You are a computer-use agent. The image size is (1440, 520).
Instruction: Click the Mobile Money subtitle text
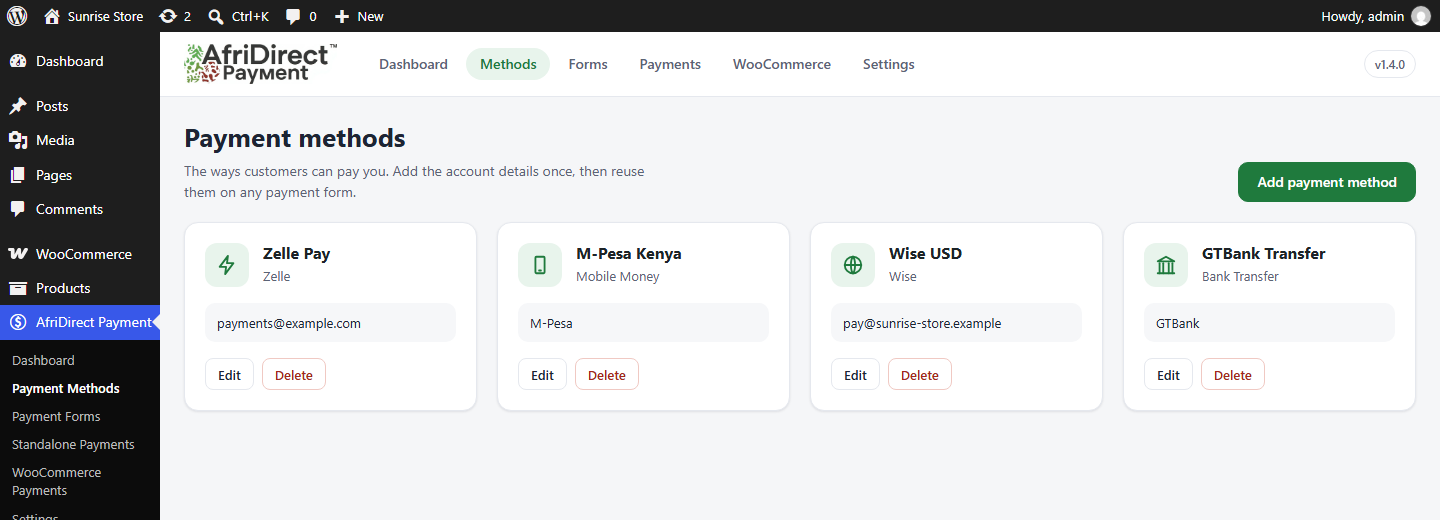tap(618, 276)
